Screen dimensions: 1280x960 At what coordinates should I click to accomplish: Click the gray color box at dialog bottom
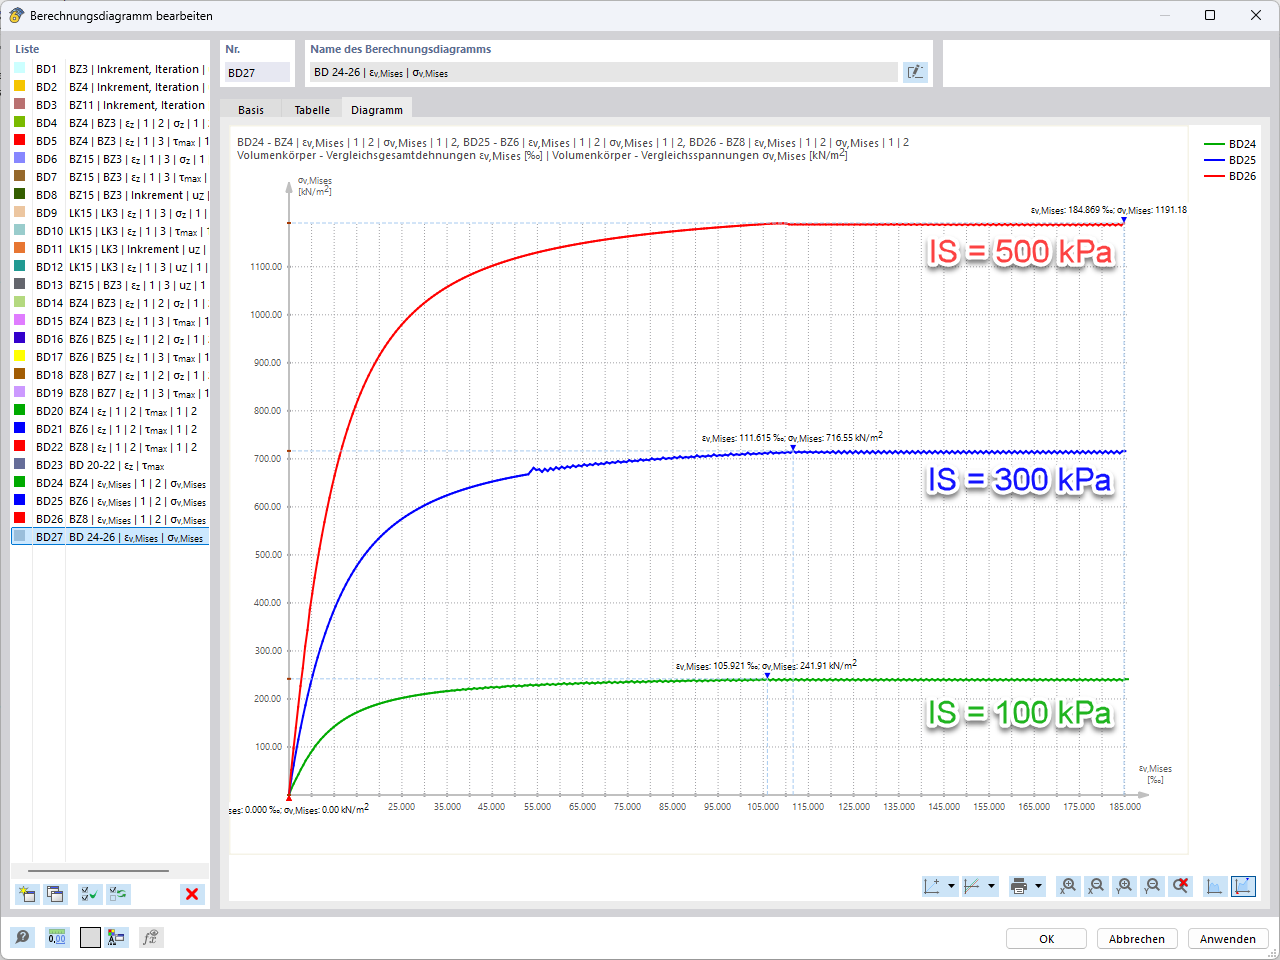[x=90, y=937]
